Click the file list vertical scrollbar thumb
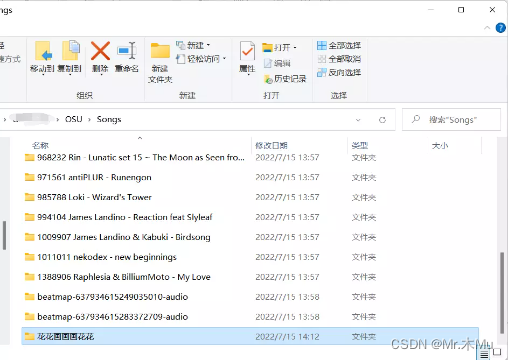The height and width of the screenshot is (360, 508). click(502, 293)
